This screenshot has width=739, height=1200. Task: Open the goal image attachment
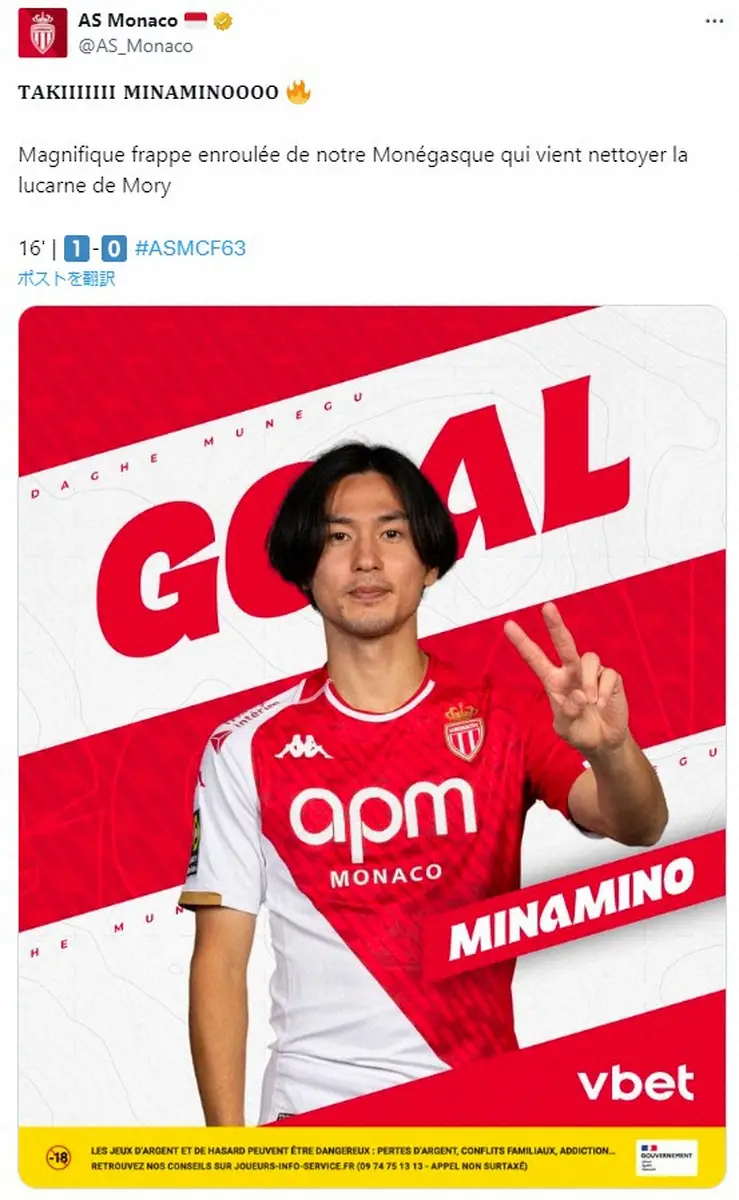point(372,746)
